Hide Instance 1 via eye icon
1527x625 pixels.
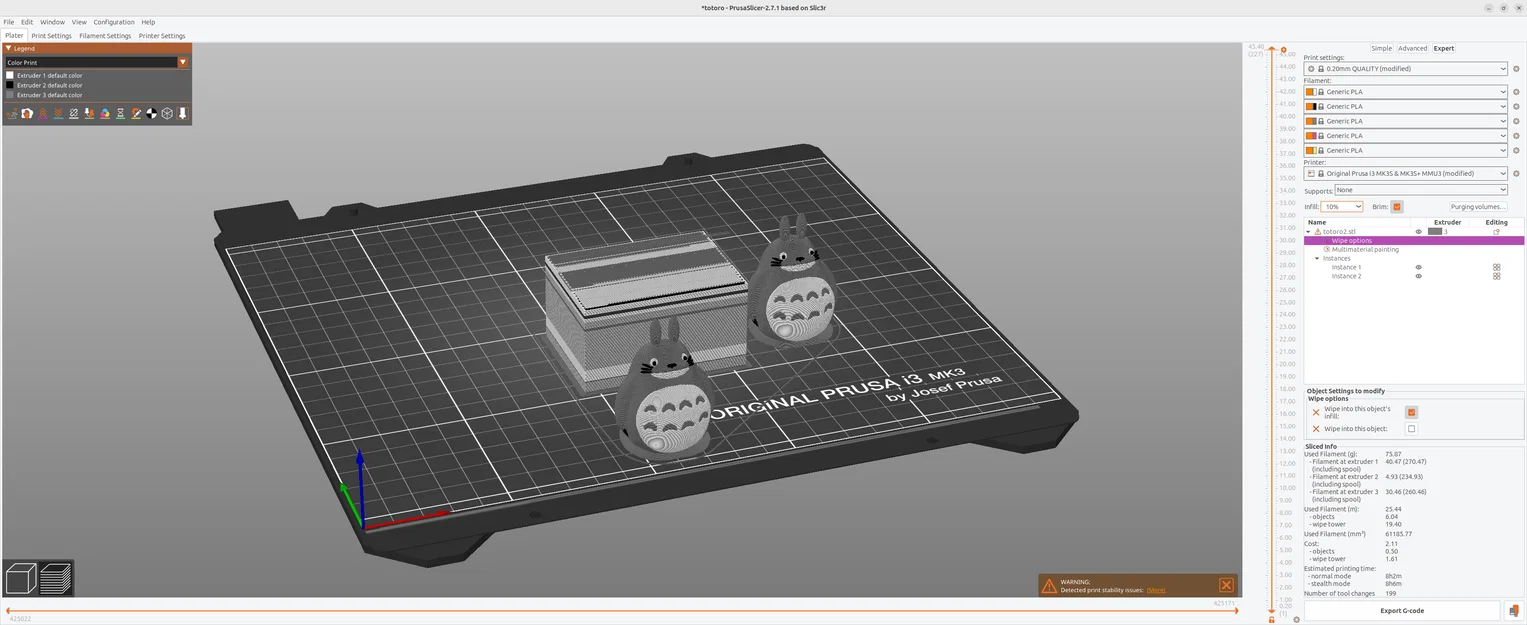pos(1418,268)
